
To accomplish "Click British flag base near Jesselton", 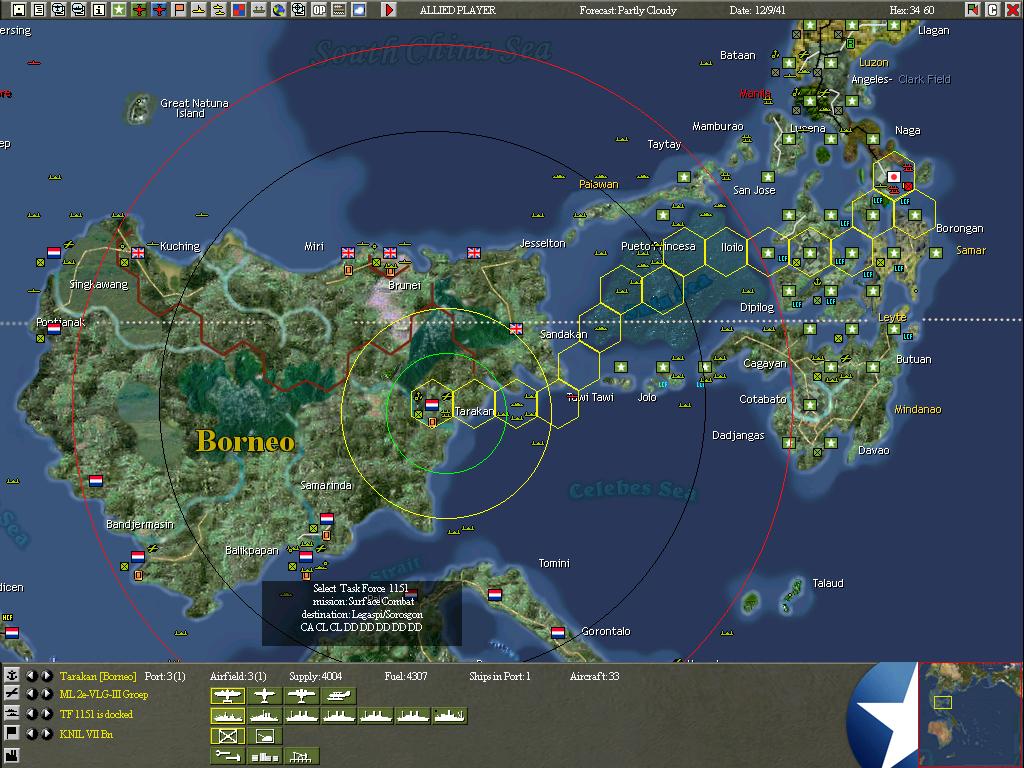I will coord(473,252).
